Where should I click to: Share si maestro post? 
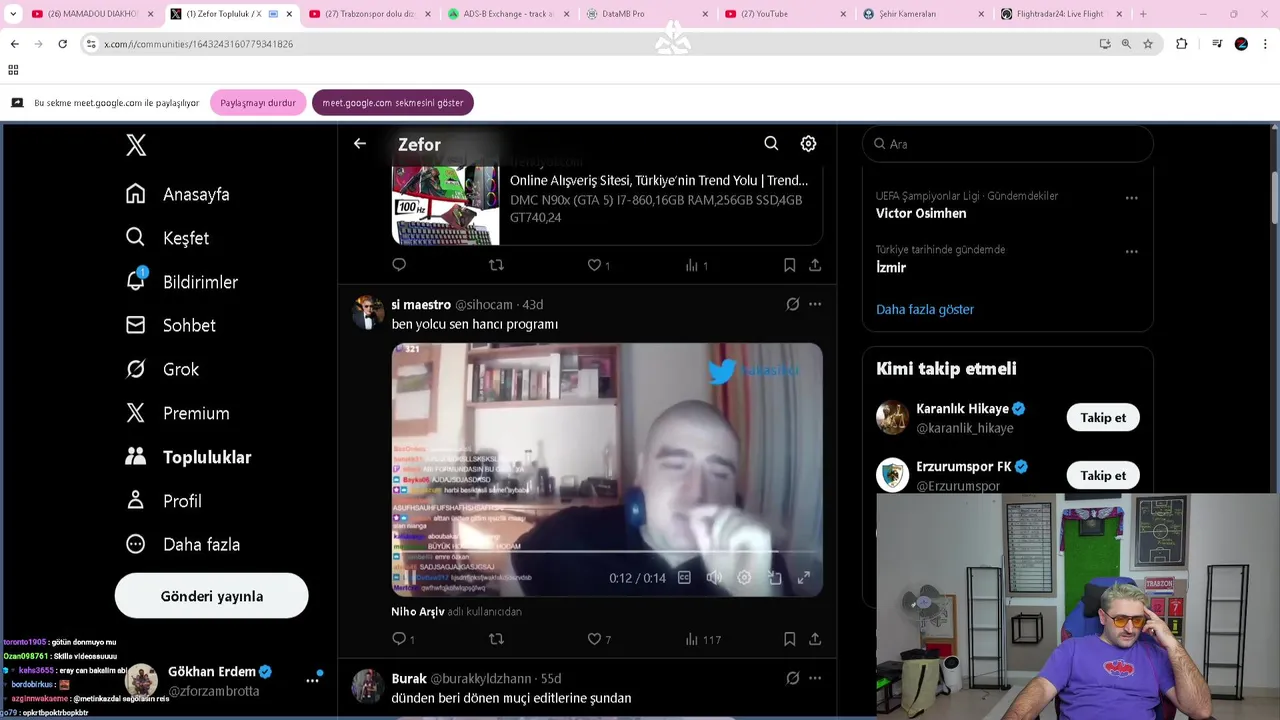point(815,639)
